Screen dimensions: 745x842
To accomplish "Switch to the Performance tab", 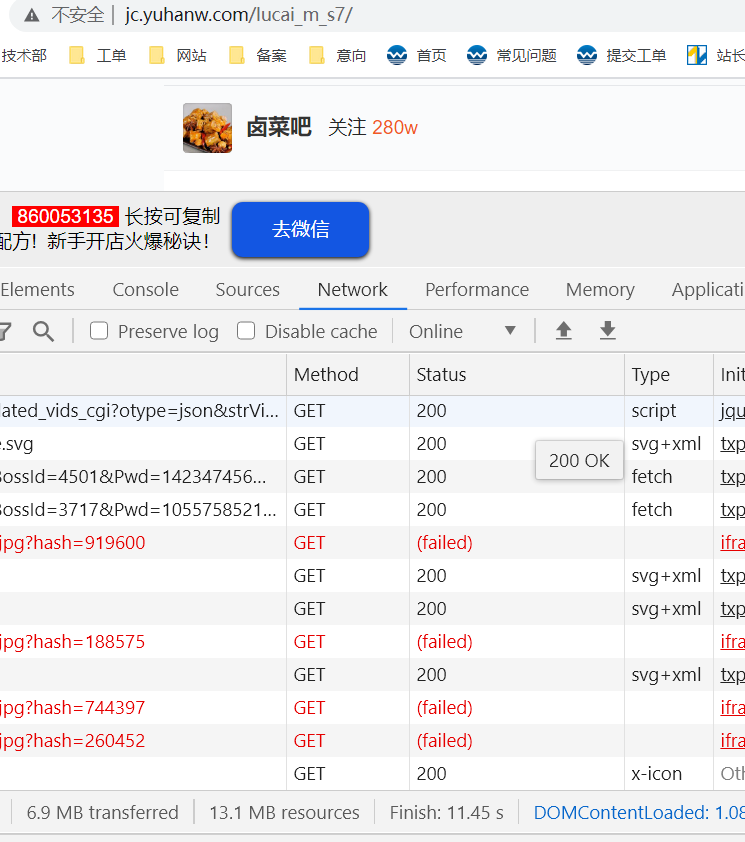I will 477,289.
